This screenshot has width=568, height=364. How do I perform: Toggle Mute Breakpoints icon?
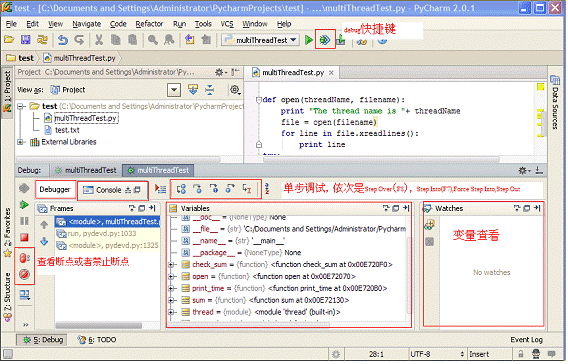(25, 275)
